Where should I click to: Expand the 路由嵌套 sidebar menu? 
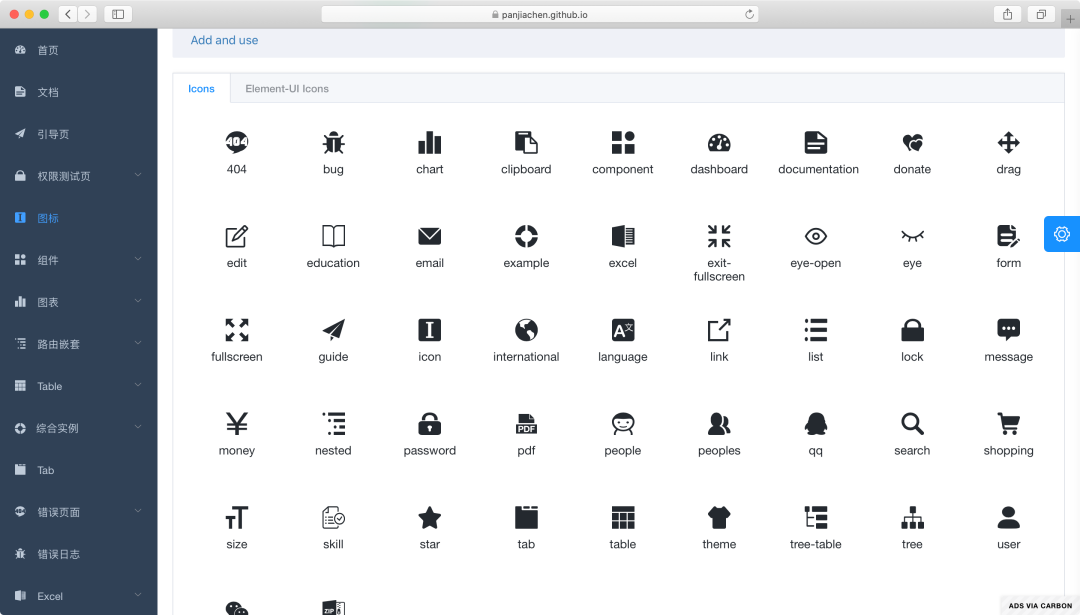[79, 344]
